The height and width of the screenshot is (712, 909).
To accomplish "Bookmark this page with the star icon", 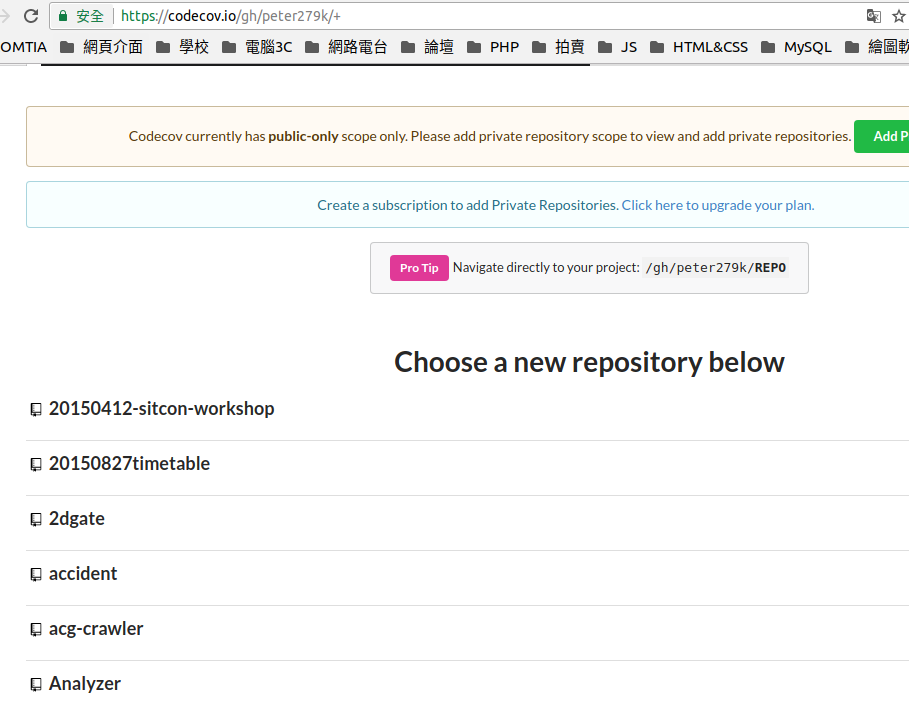I will (x=899, y=16).
